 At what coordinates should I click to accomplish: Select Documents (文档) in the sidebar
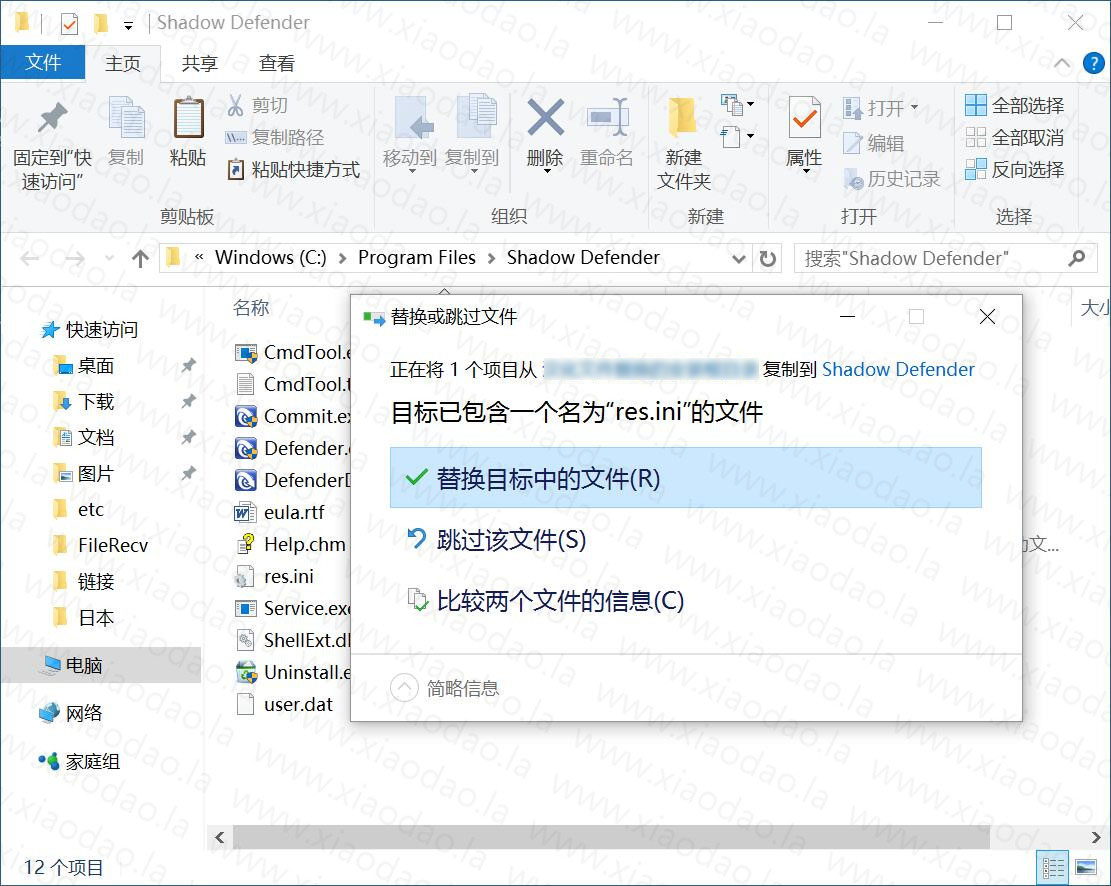84,437
